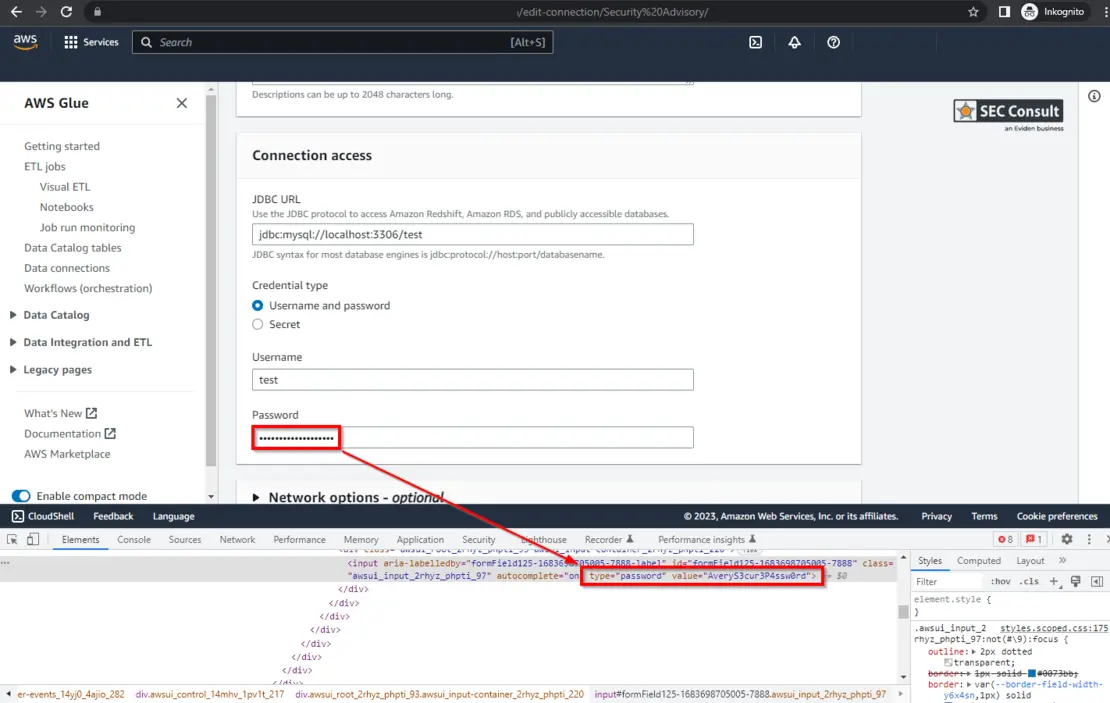This screenshot has width=1110, height=703.
Task: Bookmark this page with the star
Action: 973,11
